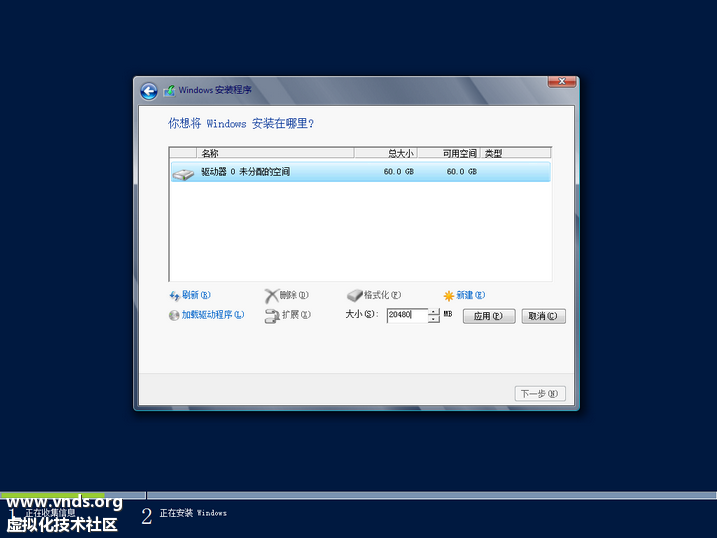Cancel partition creation with 取消 button
The width and height of the screenshot is (717, 538).
(x=543, y=316)
